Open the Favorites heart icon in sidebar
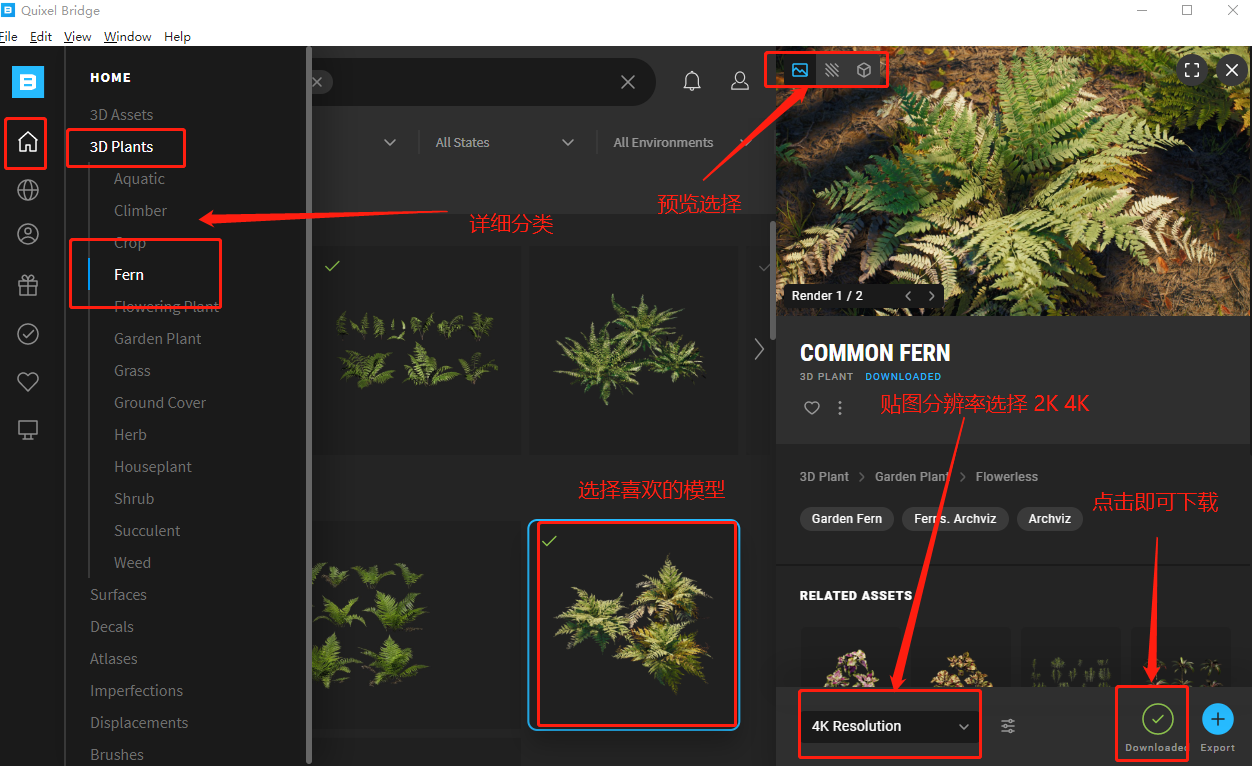This screenshot has height=766, width=1252. click(28, 381)
